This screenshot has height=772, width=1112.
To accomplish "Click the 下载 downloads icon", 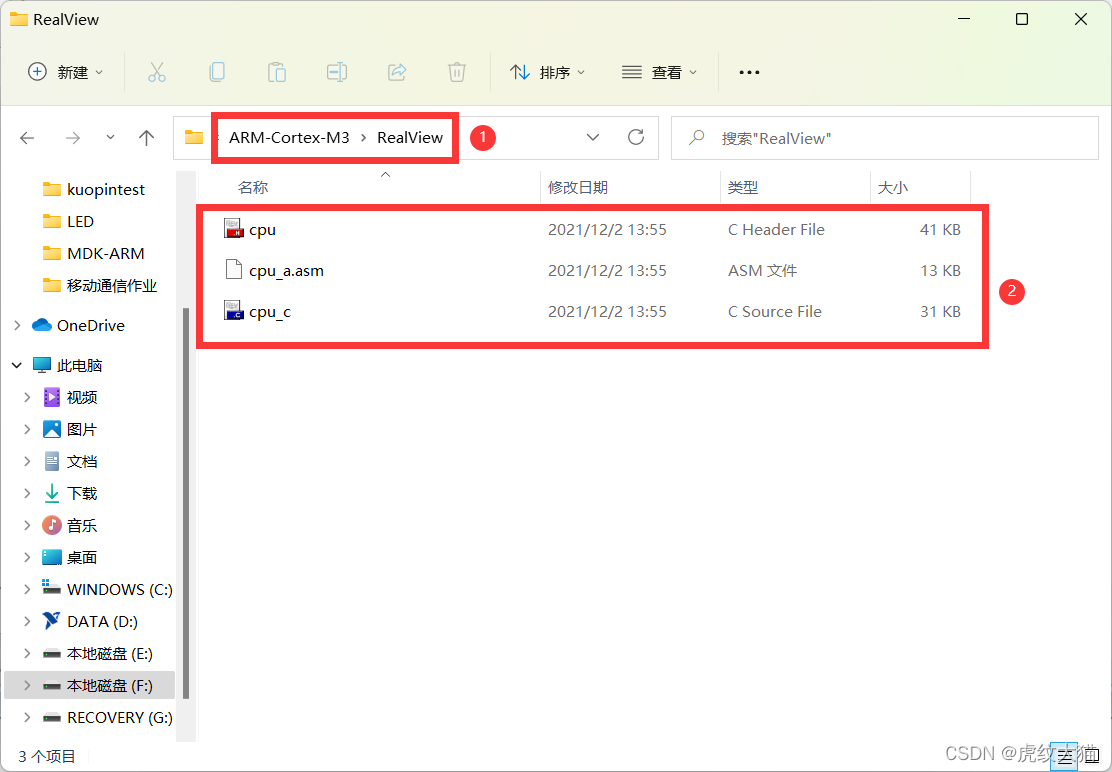I will (52, 493).
